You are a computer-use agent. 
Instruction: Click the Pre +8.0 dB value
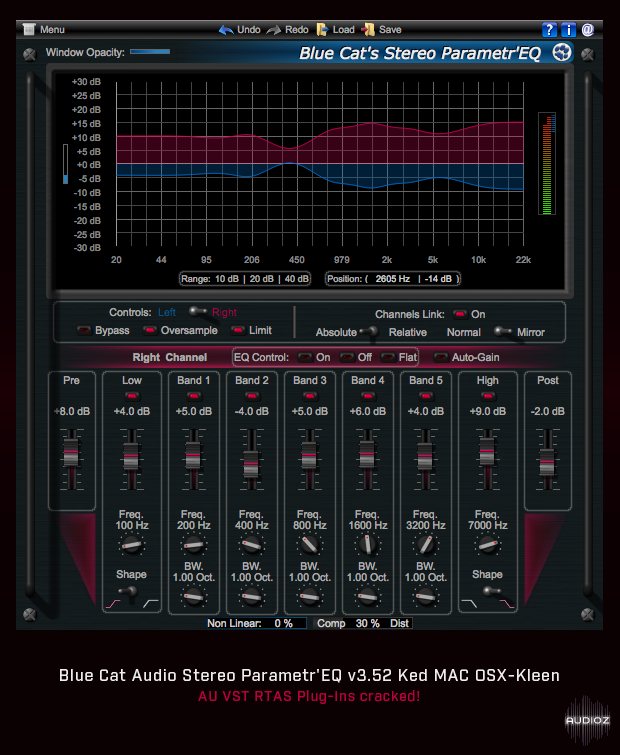[72, 411]
